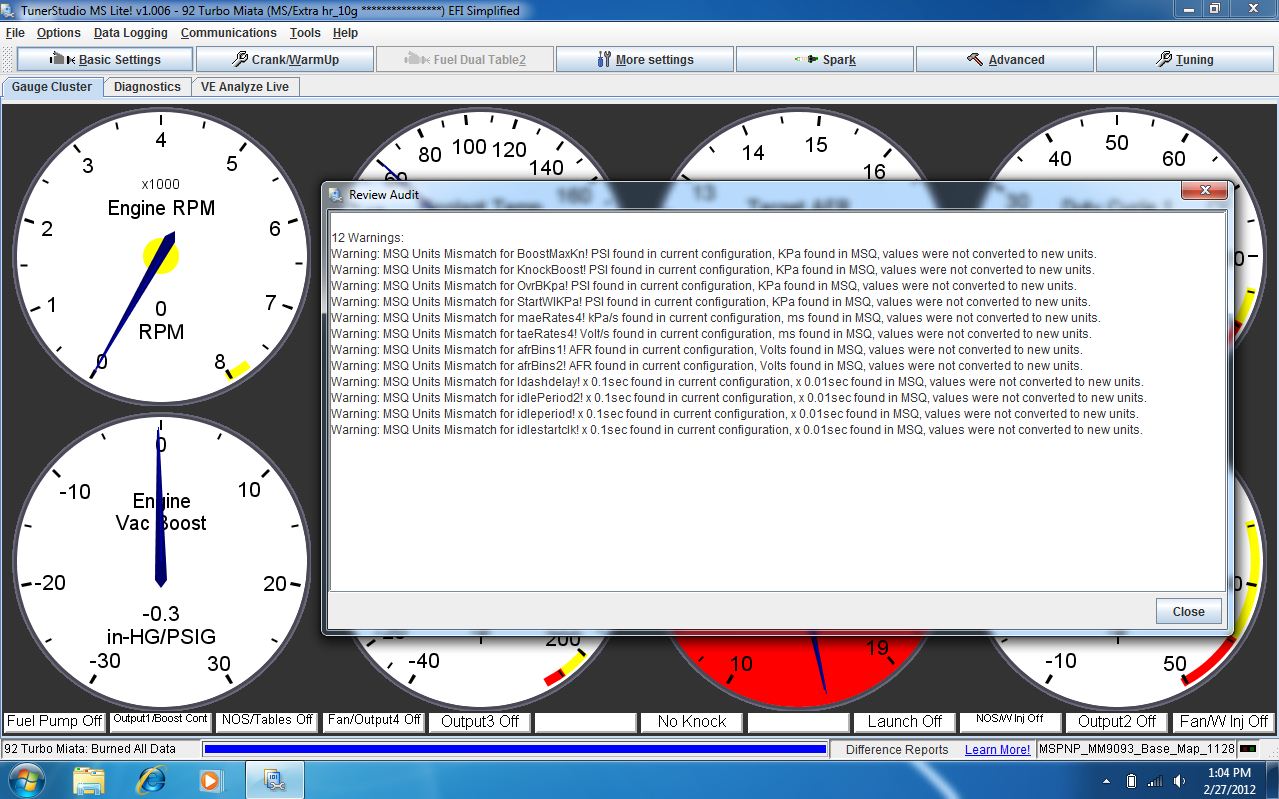Image resolution: width=1279 pixels, height=799 pixels.
Task: Open Basic Settings toolbar button
Action: 105,60
